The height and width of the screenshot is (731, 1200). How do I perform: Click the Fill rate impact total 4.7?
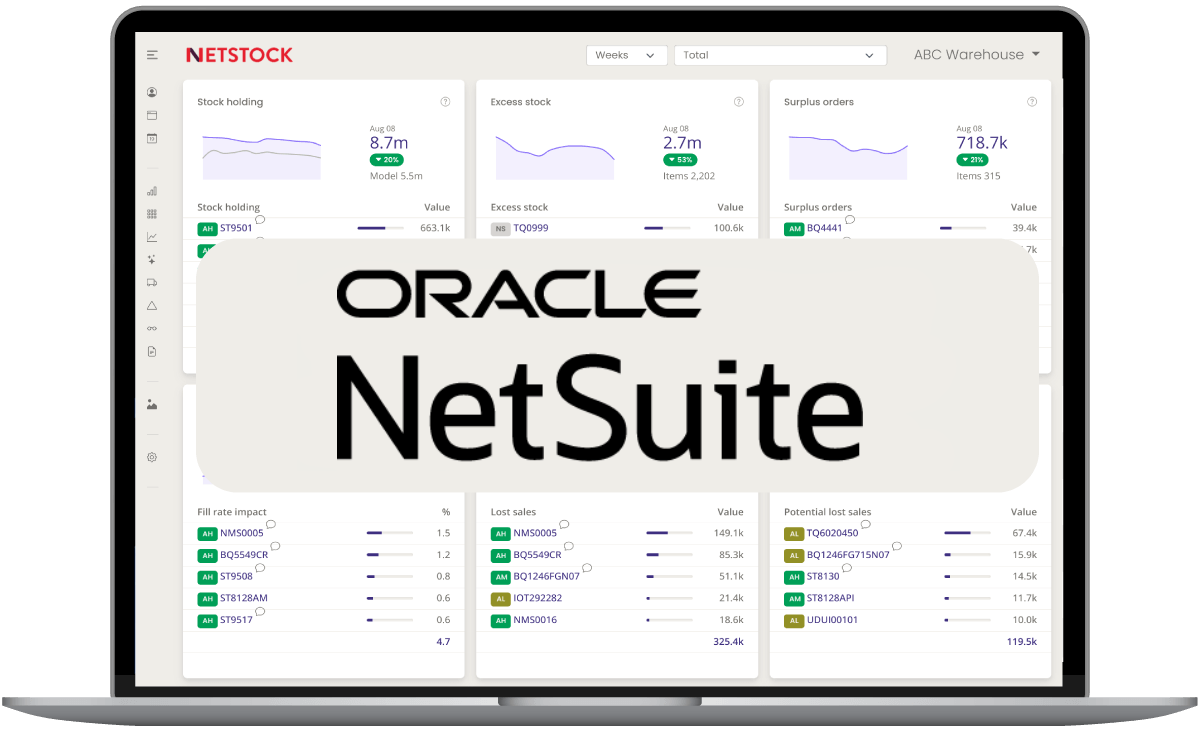pyautogui.click(x=443, y=642)
